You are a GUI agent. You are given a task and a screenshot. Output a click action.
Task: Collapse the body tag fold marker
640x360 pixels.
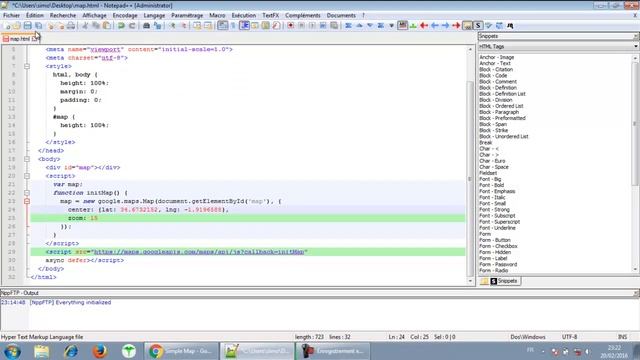coord(27,159)
